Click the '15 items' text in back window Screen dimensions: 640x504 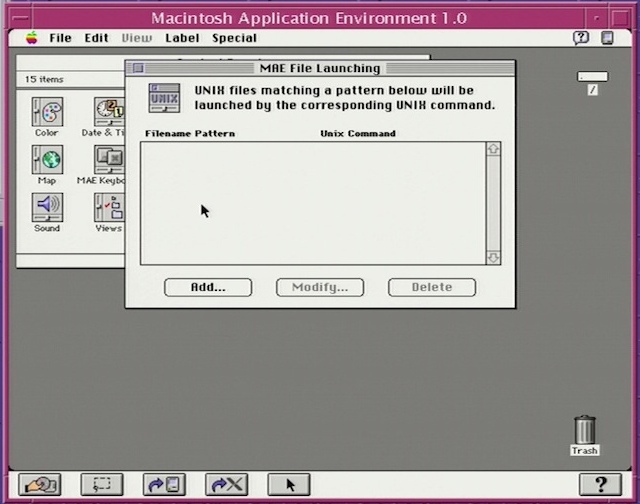tap(44, 79)
